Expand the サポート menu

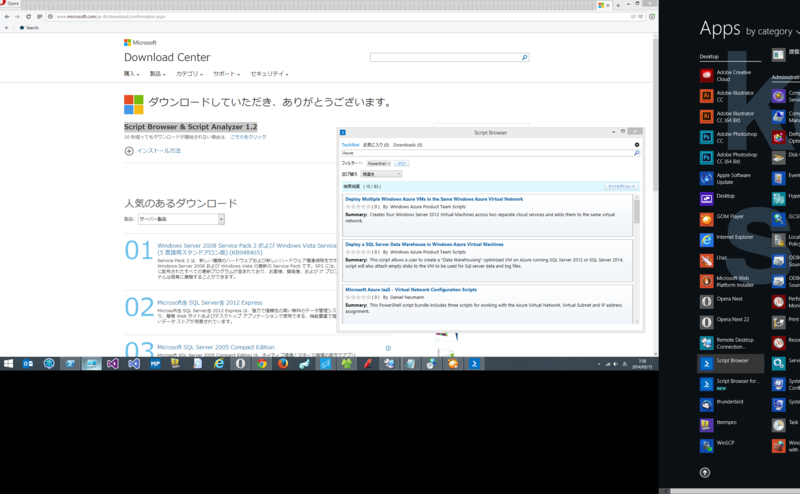click(227, 74)
